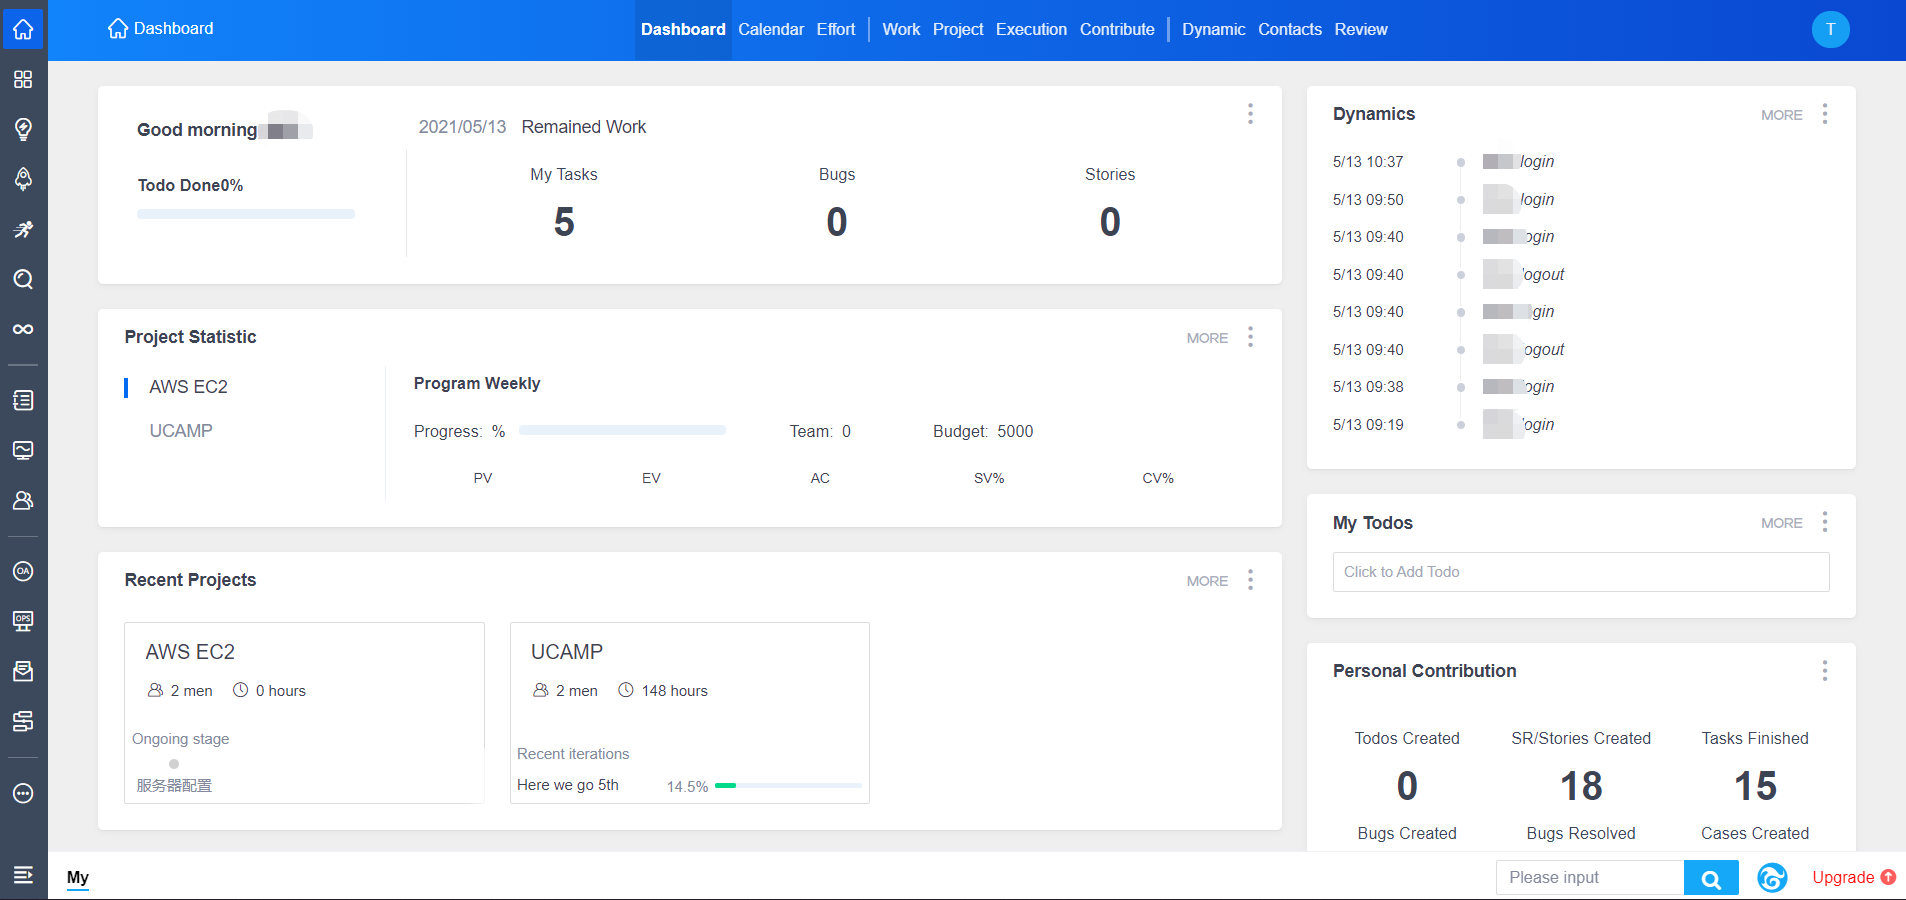Open the Execution menu in top navigation
Screen dimensions: 1906x900
(1031, 29)
